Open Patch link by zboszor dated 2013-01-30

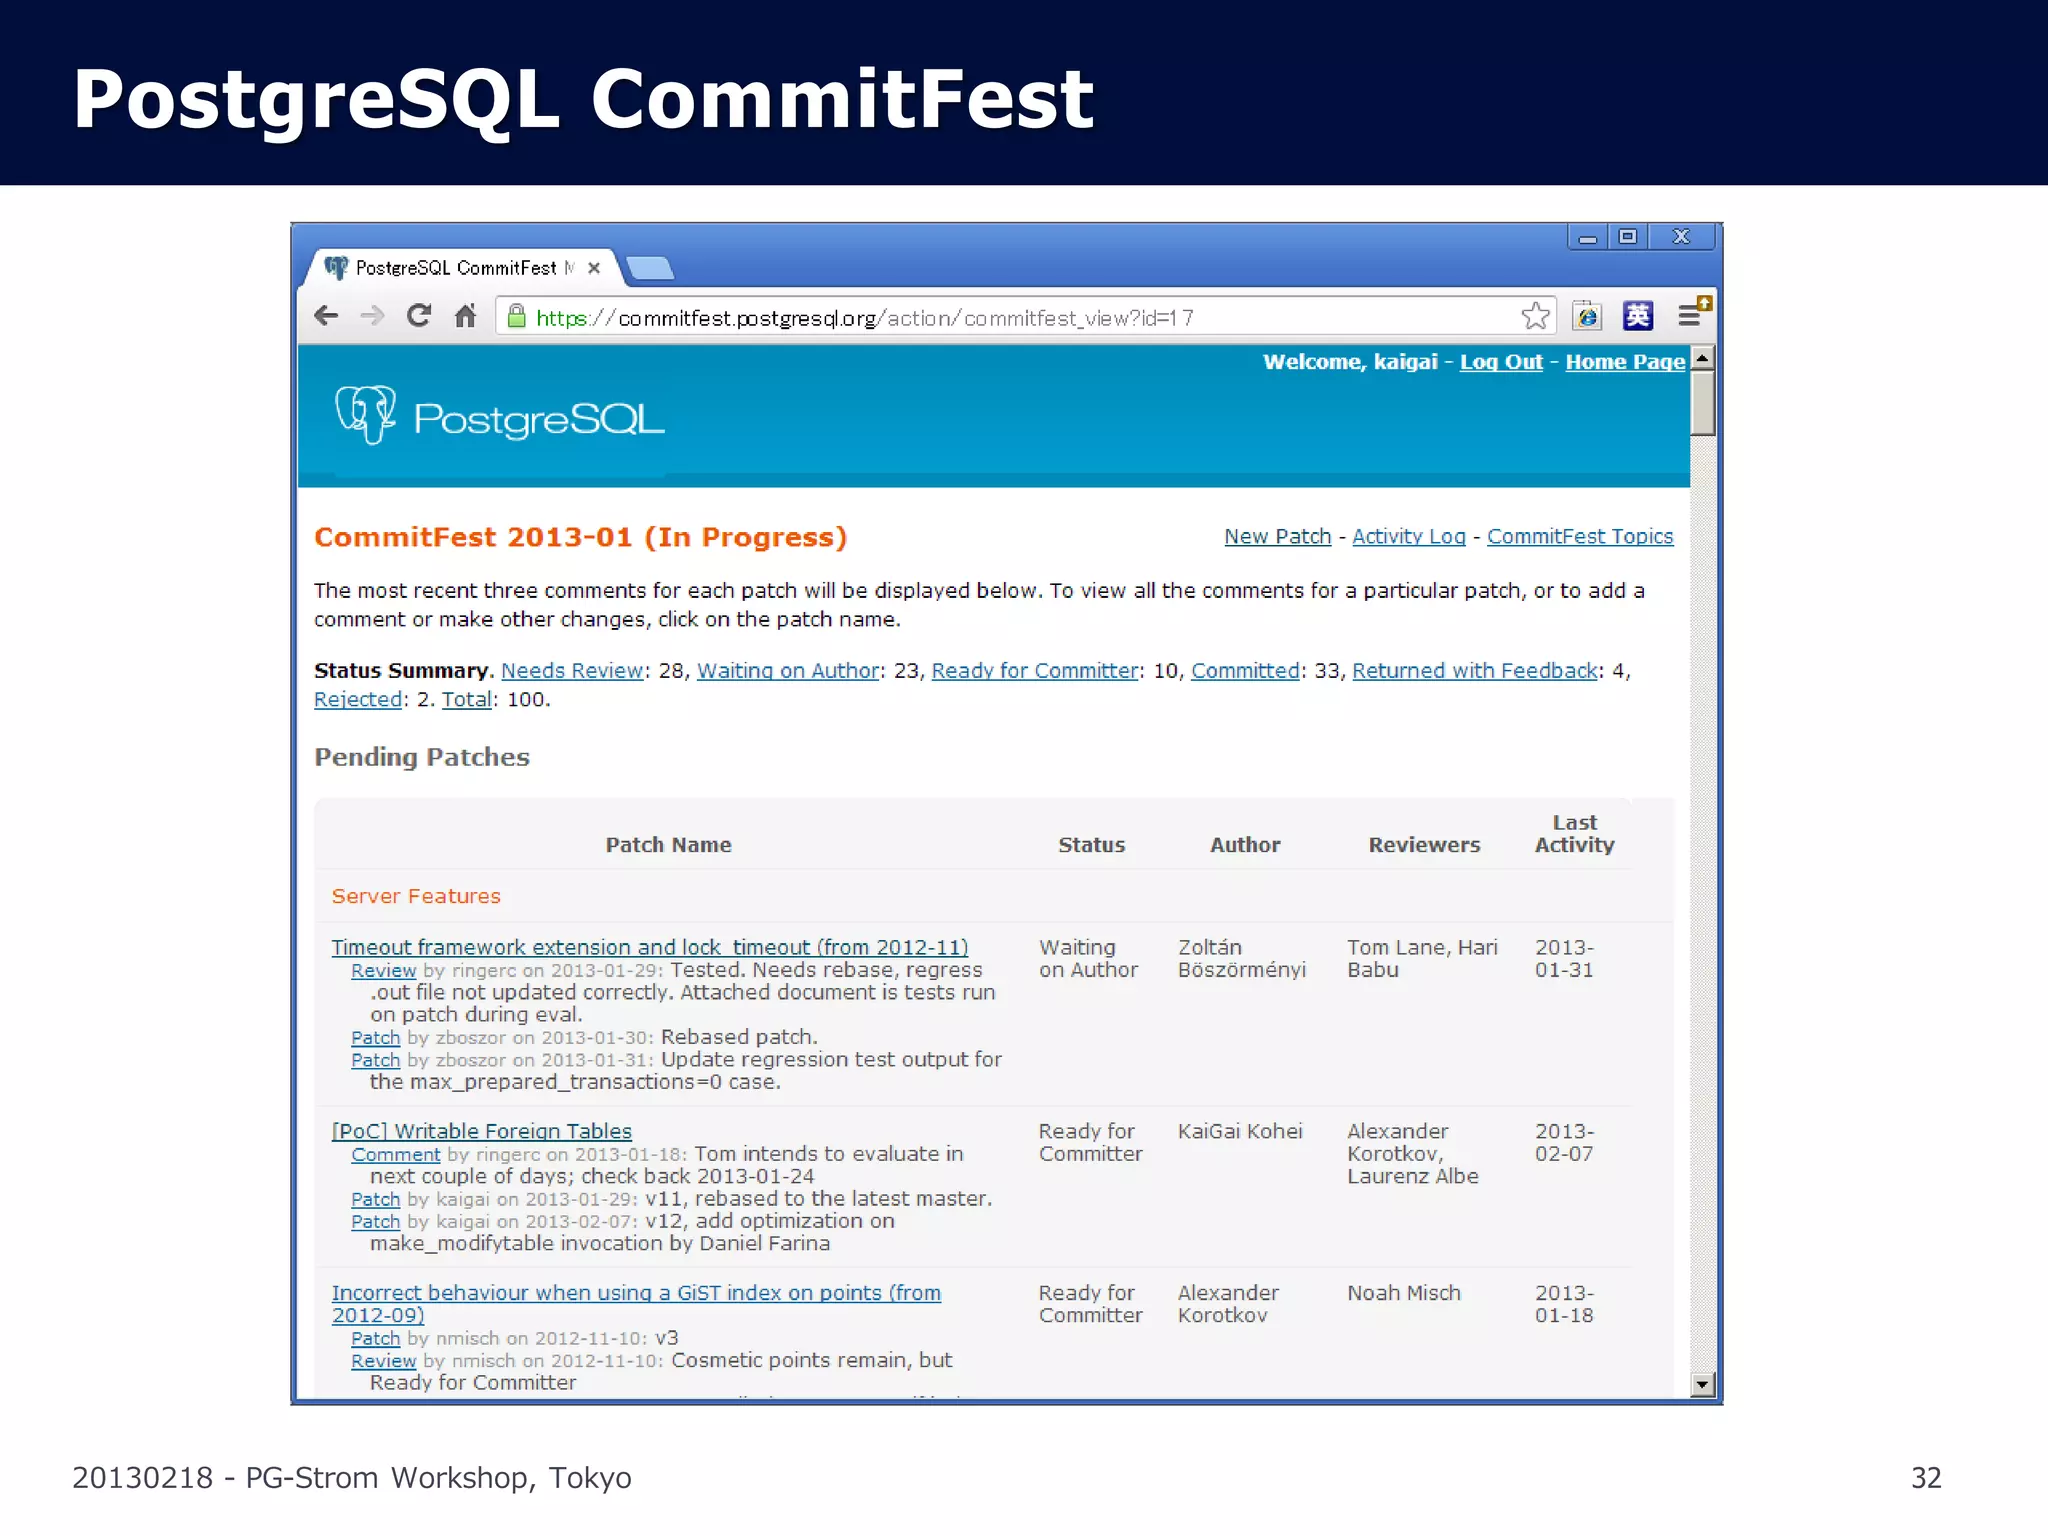pos(375,1038)
